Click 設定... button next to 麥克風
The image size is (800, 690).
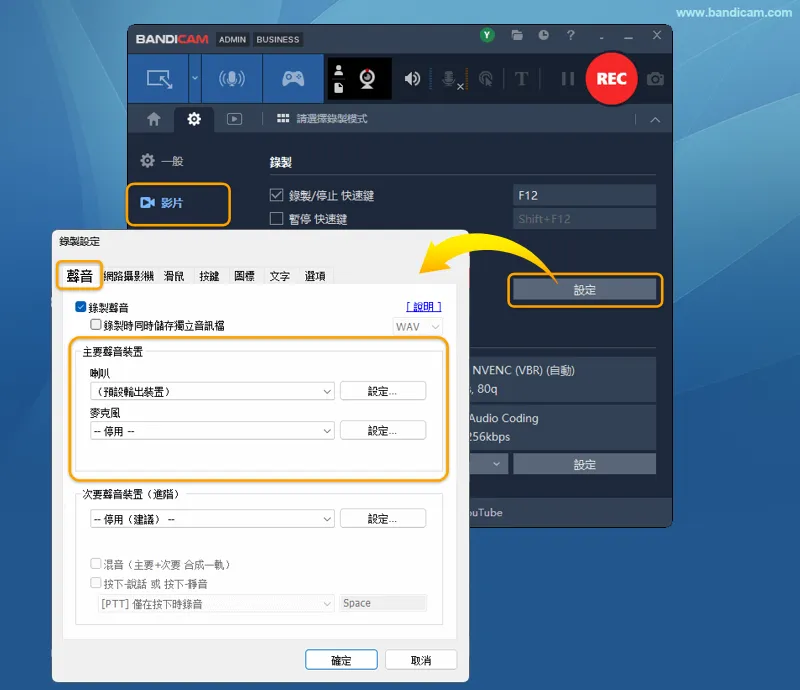(x=383, y=430)
